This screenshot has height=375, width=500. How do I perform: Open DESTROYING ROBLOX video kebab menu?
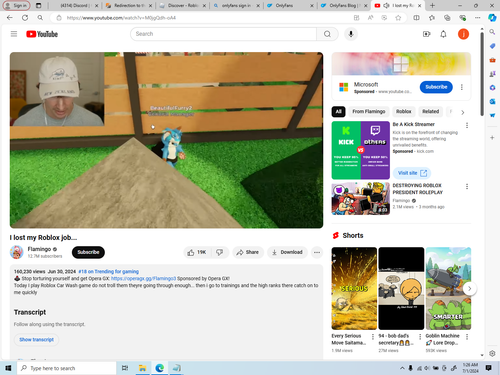(467, 186)
